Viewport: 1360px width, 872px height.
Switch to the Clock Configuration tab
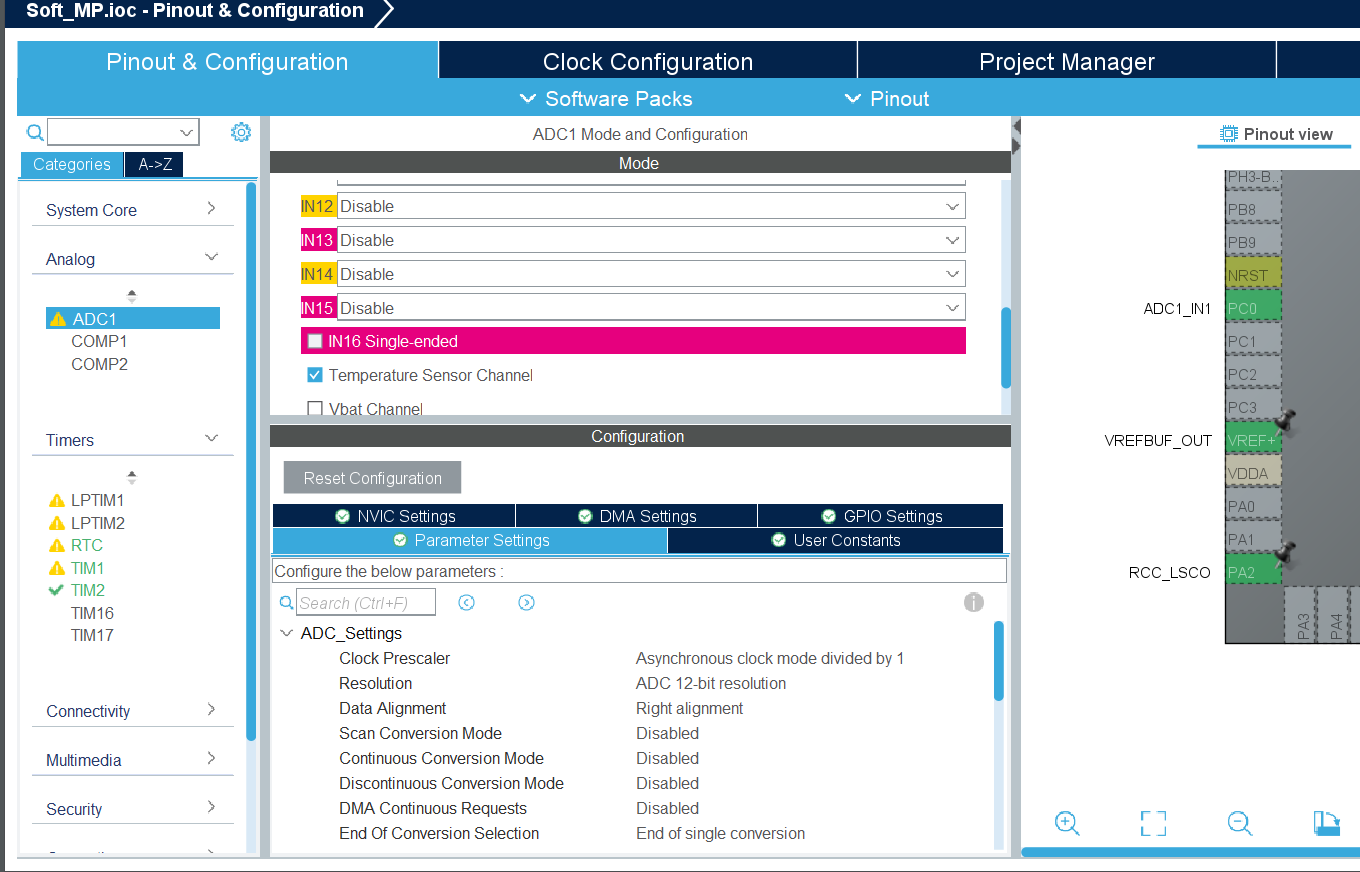(x=647, y=61)
